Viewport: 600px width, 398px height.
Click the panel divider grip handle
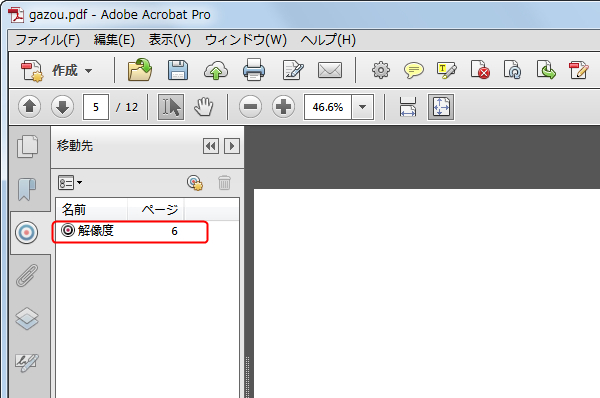pyautogui.click(x=248, y=377)
